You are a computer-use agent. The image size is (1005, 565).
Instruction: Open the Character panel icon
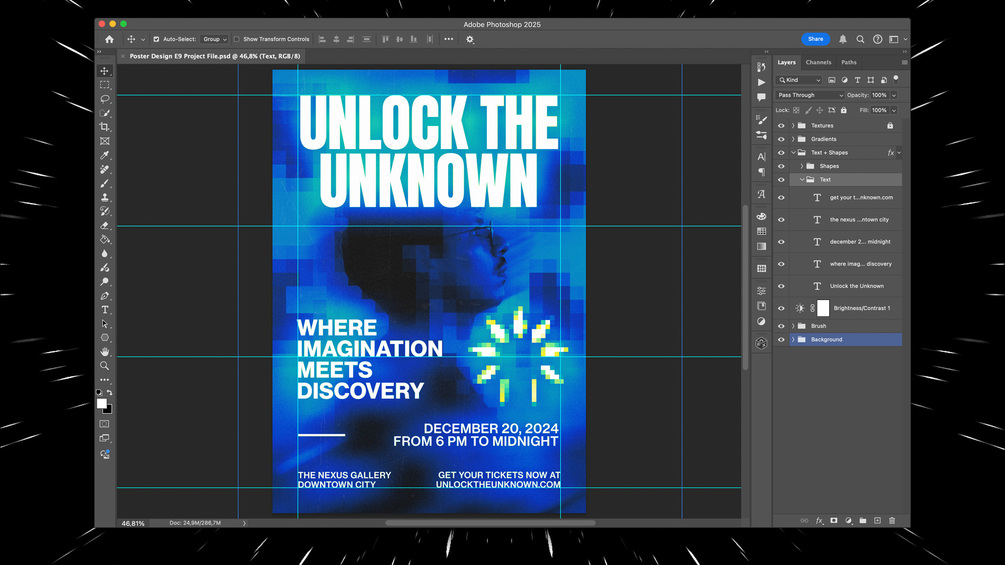pos(761,157)
